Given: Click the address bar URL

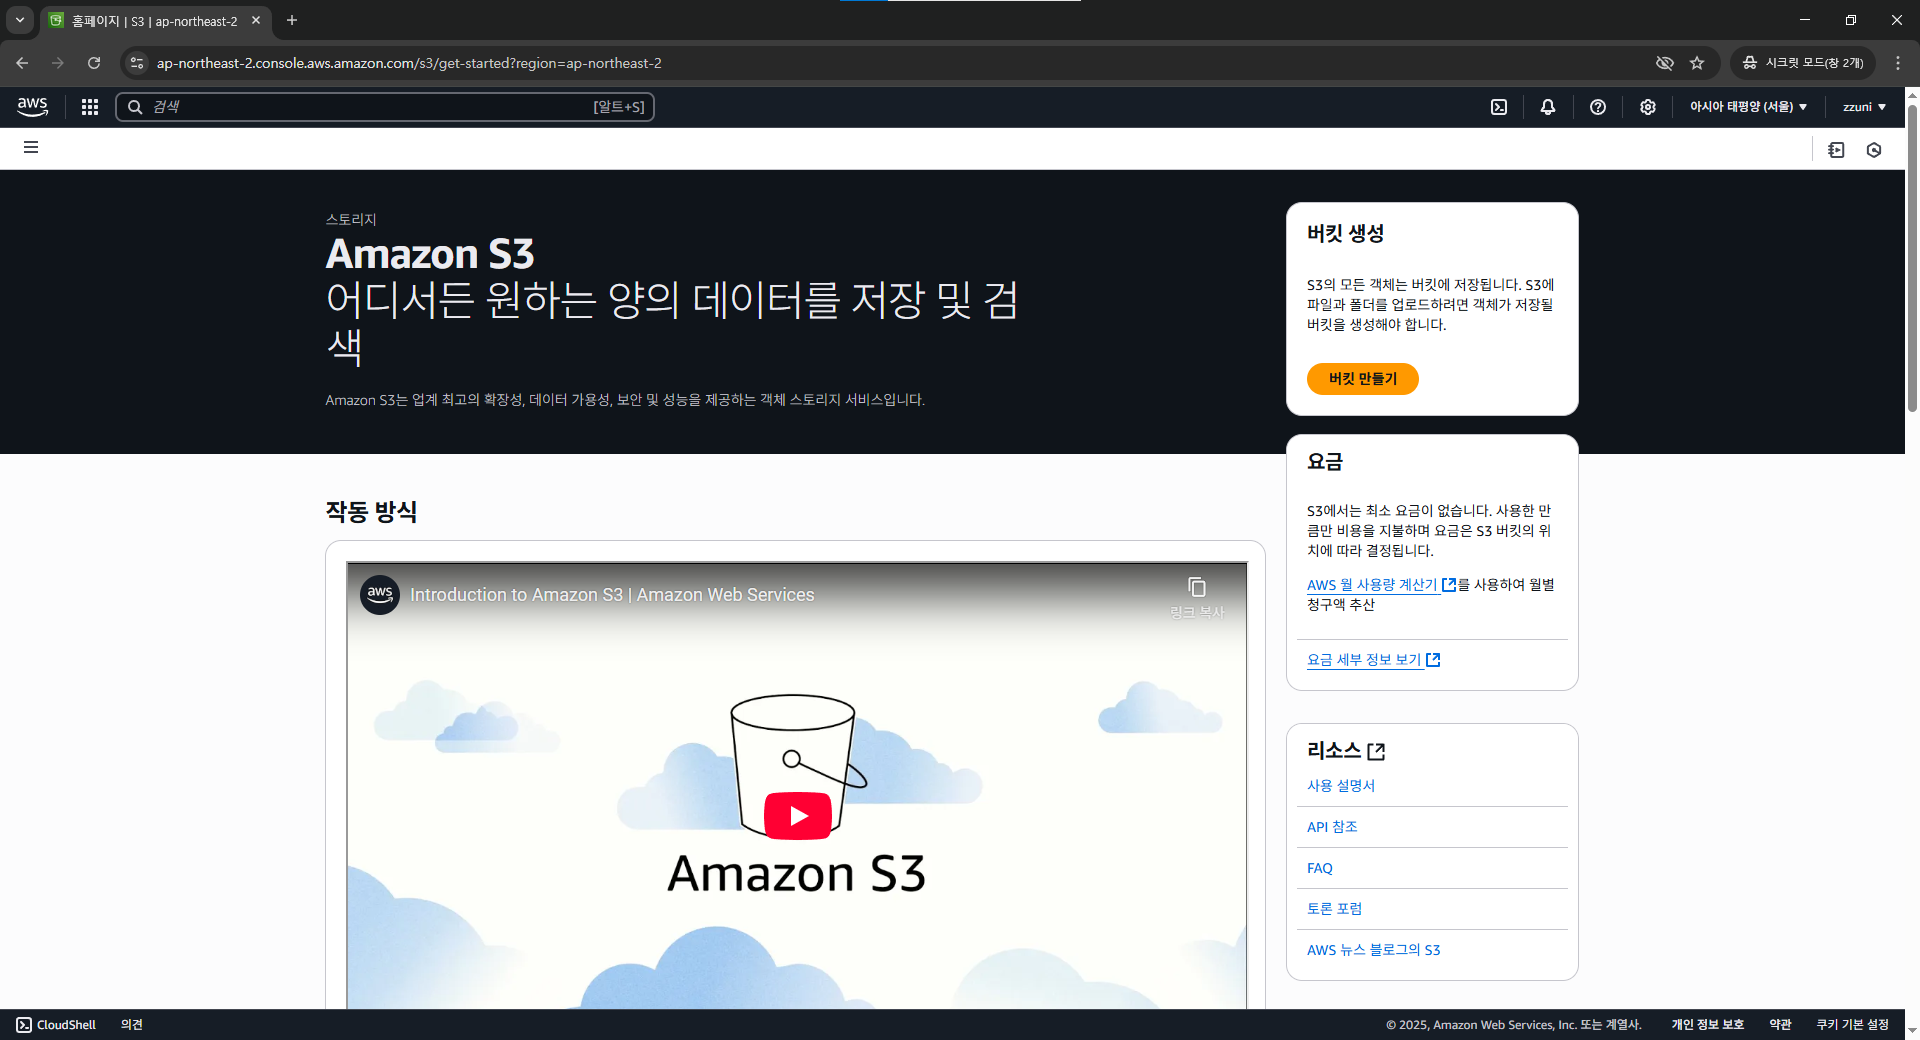Looking at the screenshot, I should tap(409, 63).
